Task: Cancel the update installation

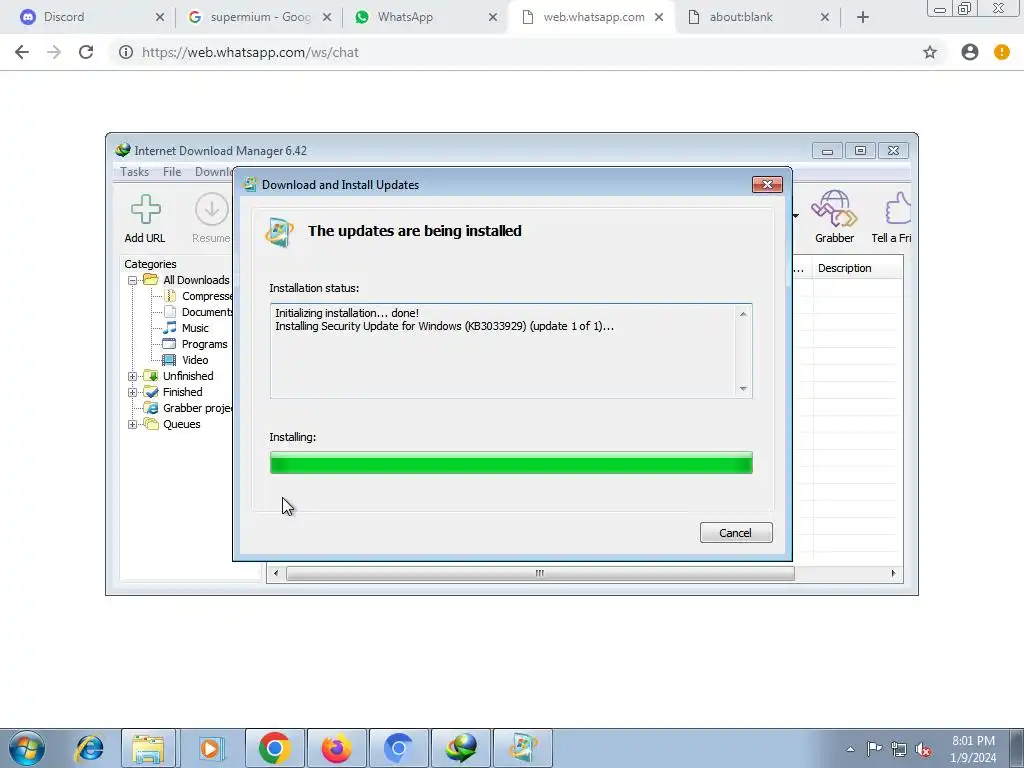Action: click(x=736, y=533)
